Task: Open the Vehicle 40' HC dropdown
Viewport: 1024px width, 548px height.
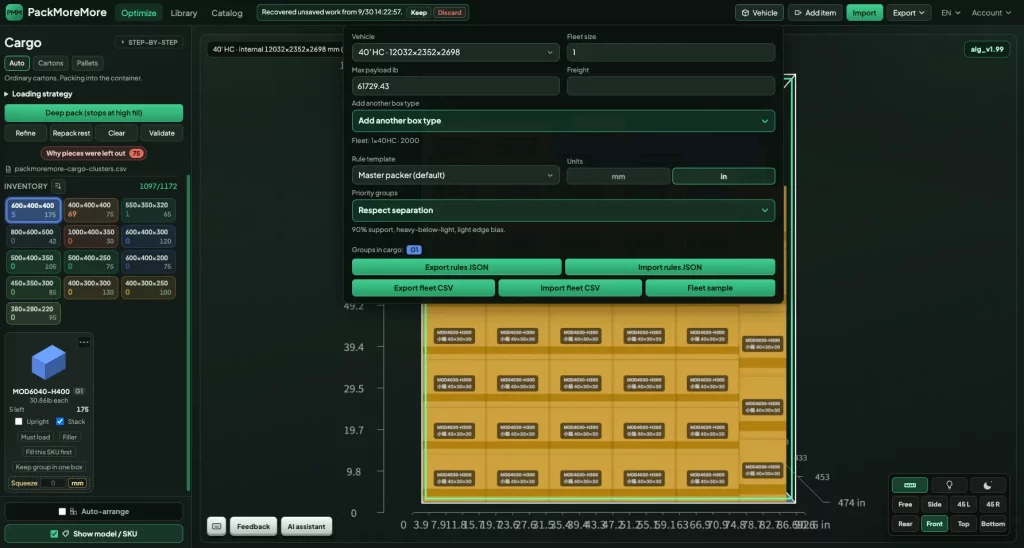Action: coord(455,52)
